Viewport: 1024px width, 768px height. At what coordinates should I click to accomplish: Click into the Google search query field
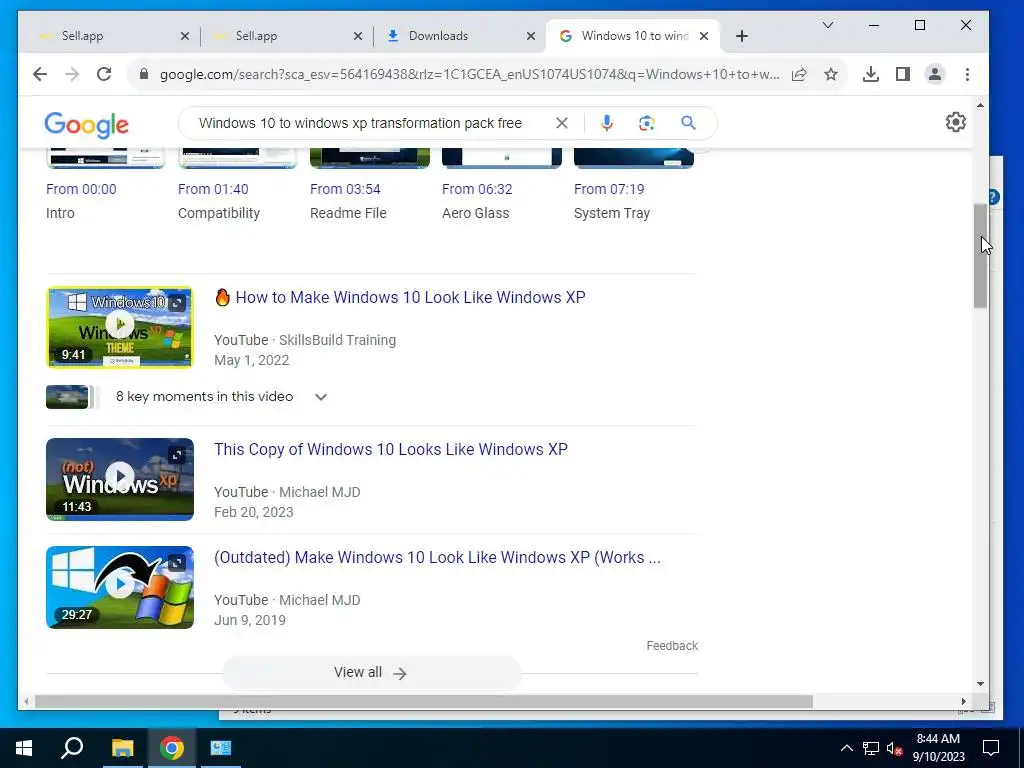click(x=360, y=123)
